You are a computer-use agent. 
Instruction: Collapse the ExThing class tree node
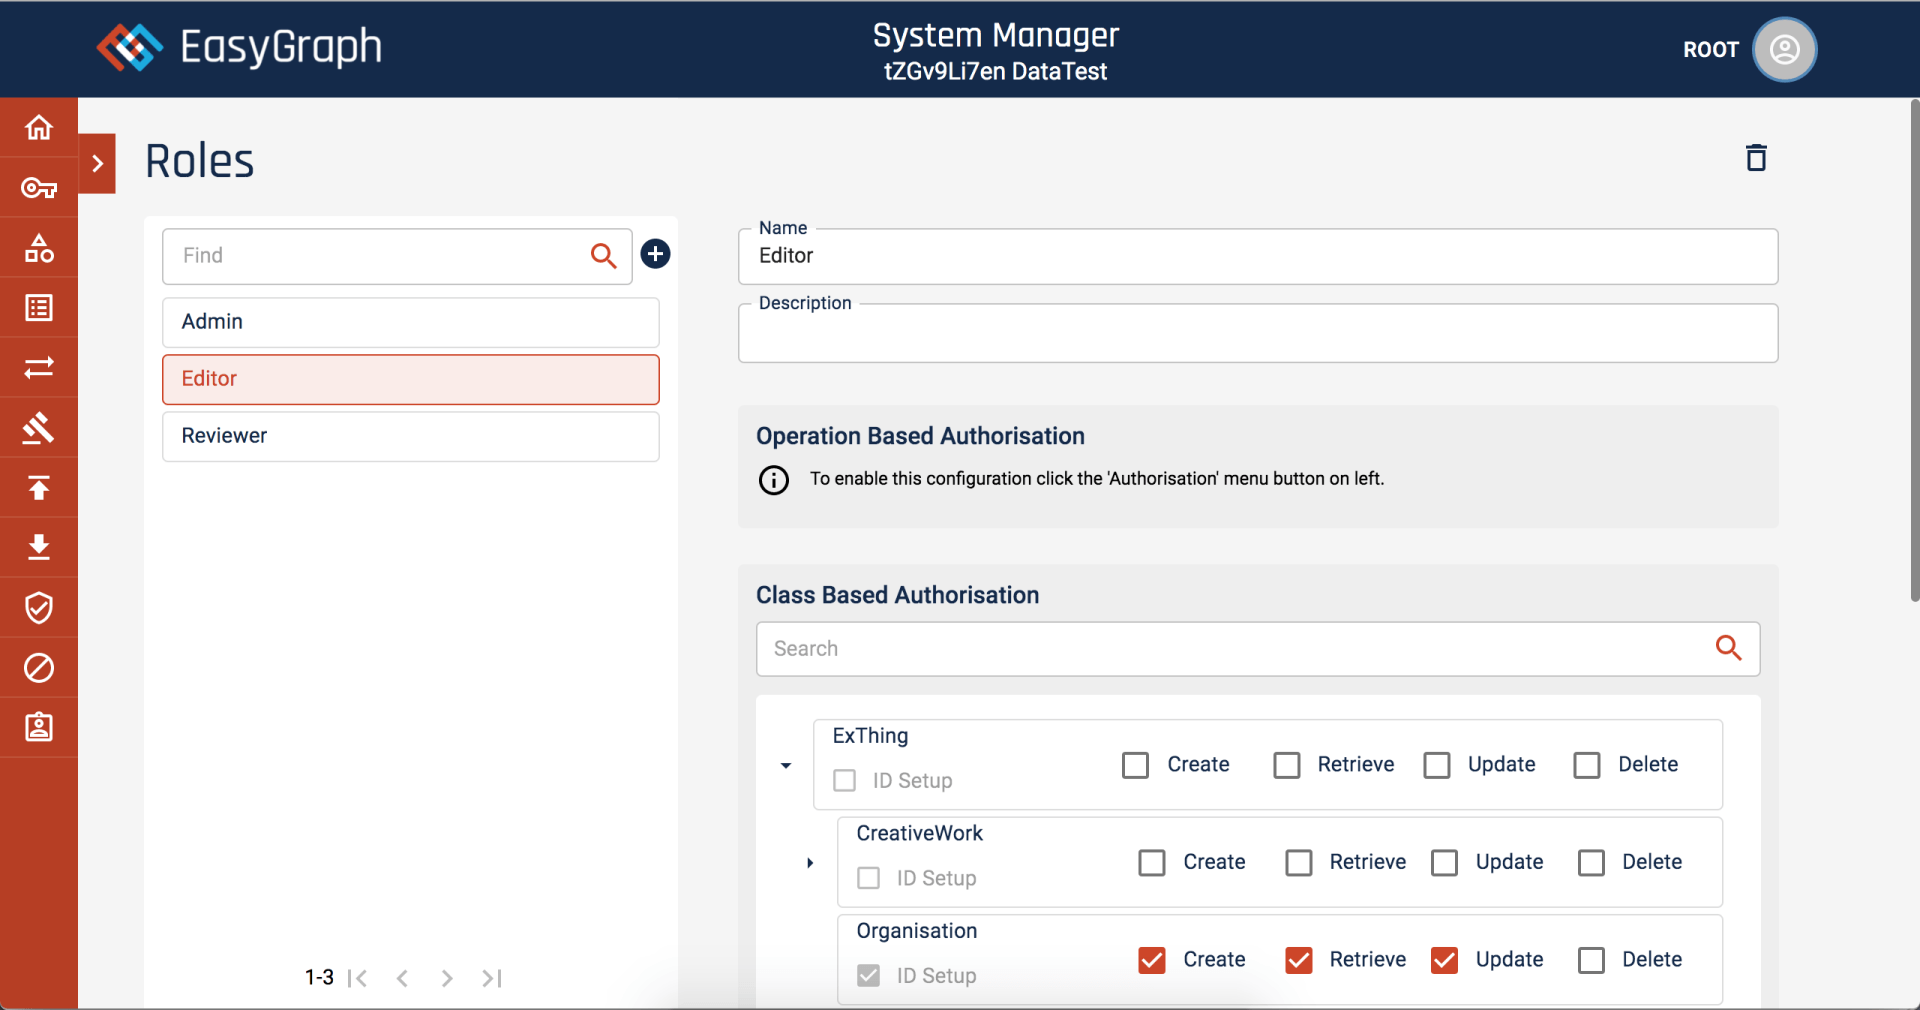click(x=786, y=766)
